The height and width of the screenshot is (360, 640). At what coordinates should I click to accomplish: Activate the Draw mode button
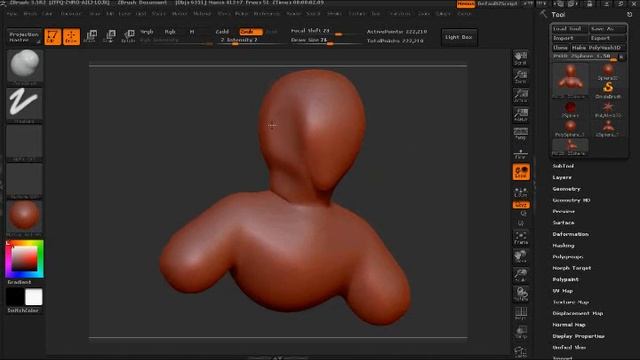pyautogui.click(x=71, y=37)
